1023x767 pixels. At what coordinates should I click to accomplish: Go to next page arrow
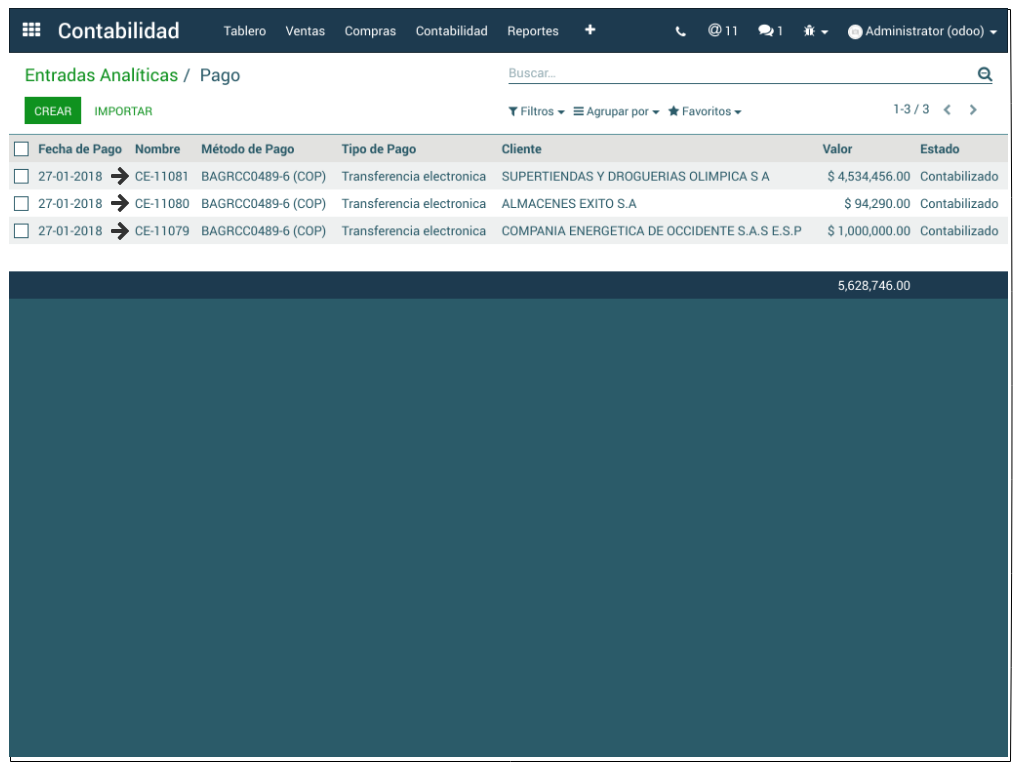pyautogui.click(x=973, y=110)
